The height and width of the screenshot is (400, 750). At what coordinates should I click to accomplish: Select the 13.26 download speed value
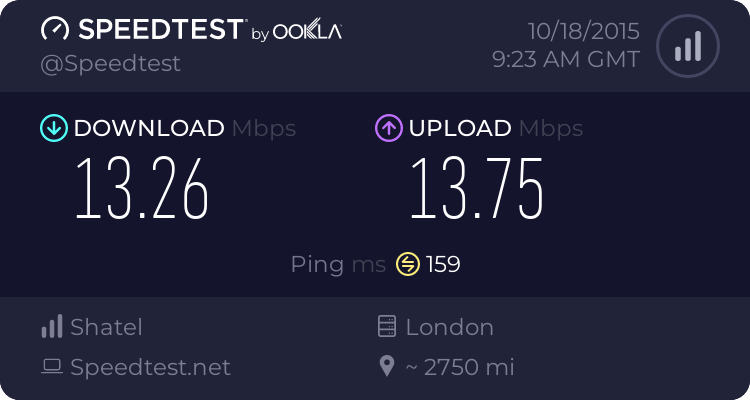coord(142,189)
